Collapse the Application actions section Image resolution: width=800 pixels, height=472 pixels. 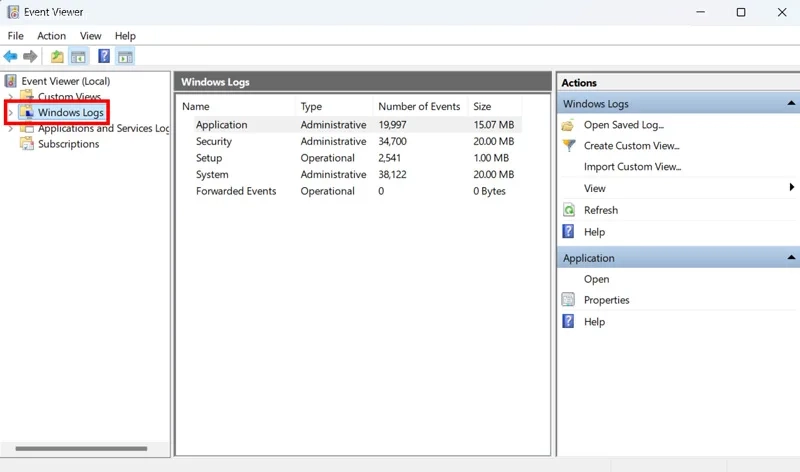tap(791, 258)
